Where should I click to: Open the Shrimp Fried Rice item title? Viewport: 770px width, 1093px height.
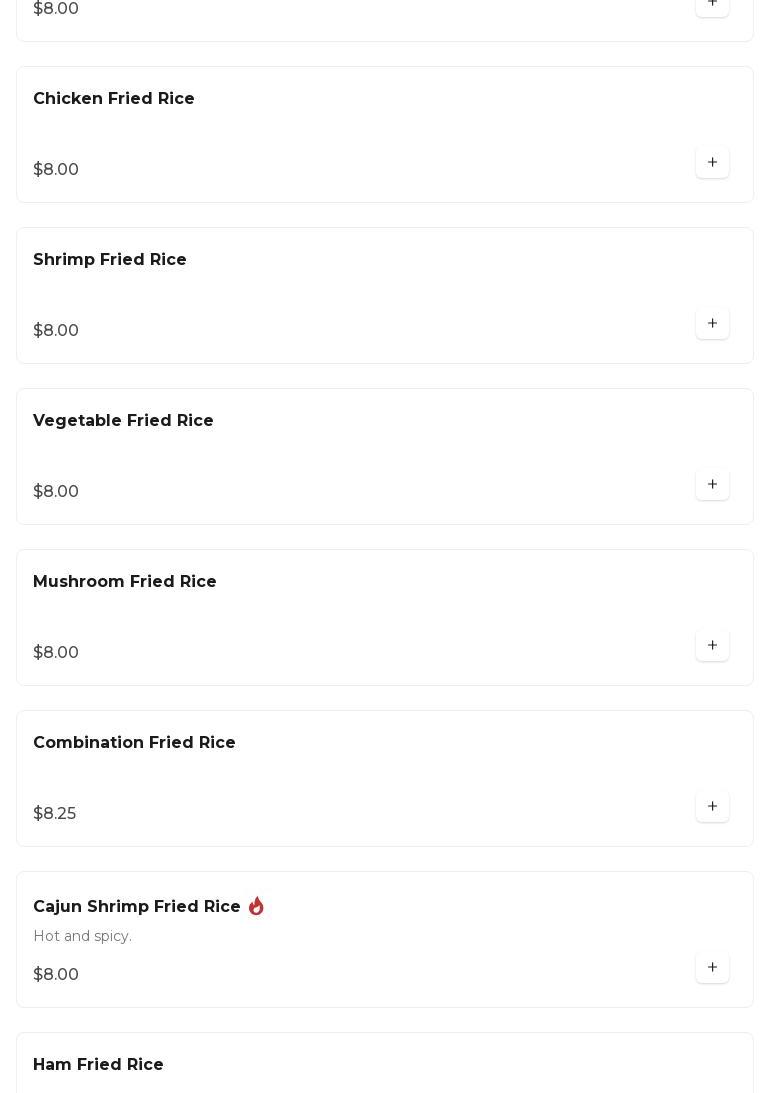click(x=110, y=260)
